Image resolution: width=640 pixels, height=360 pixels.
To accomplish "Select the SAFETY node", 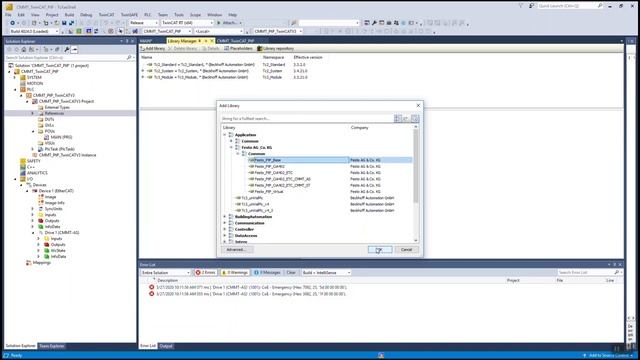I will pyautogui.click(x=33, y=161).
